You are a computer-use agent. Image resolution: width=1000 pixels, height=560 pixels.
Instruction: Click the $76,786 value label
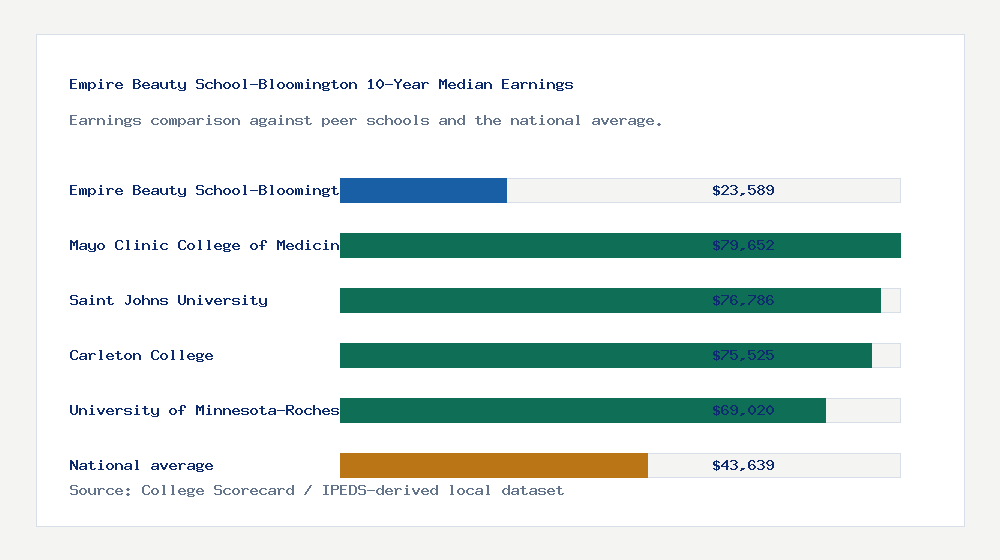(x=743, y=300)
